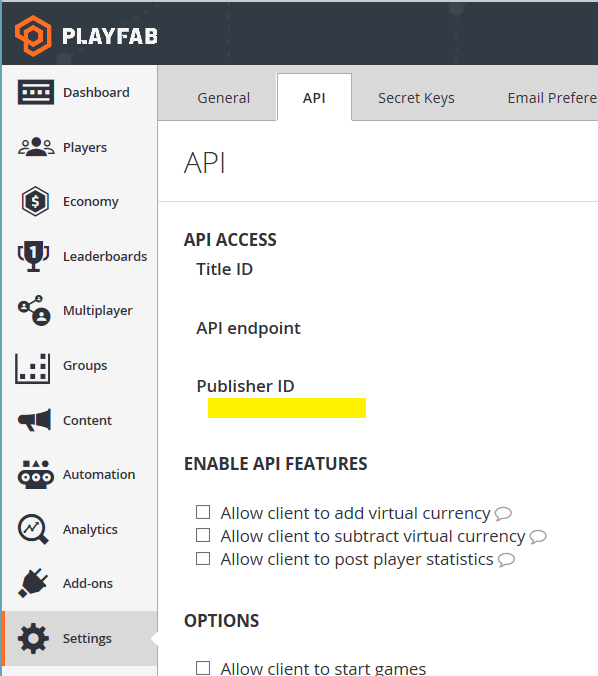Screen dimensions: 598x676
Task: Open Economy text link
Action: point(91,201)
